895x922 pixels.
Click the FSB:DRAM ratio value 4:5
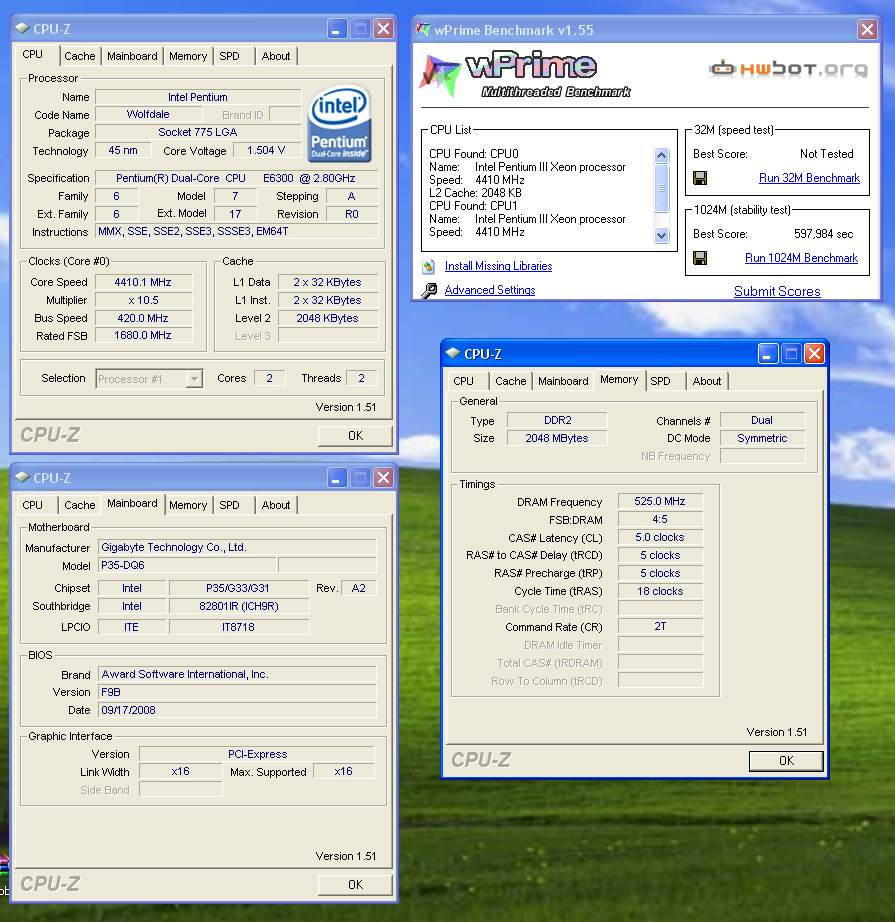pyautogui.click(x=660, y=520)
